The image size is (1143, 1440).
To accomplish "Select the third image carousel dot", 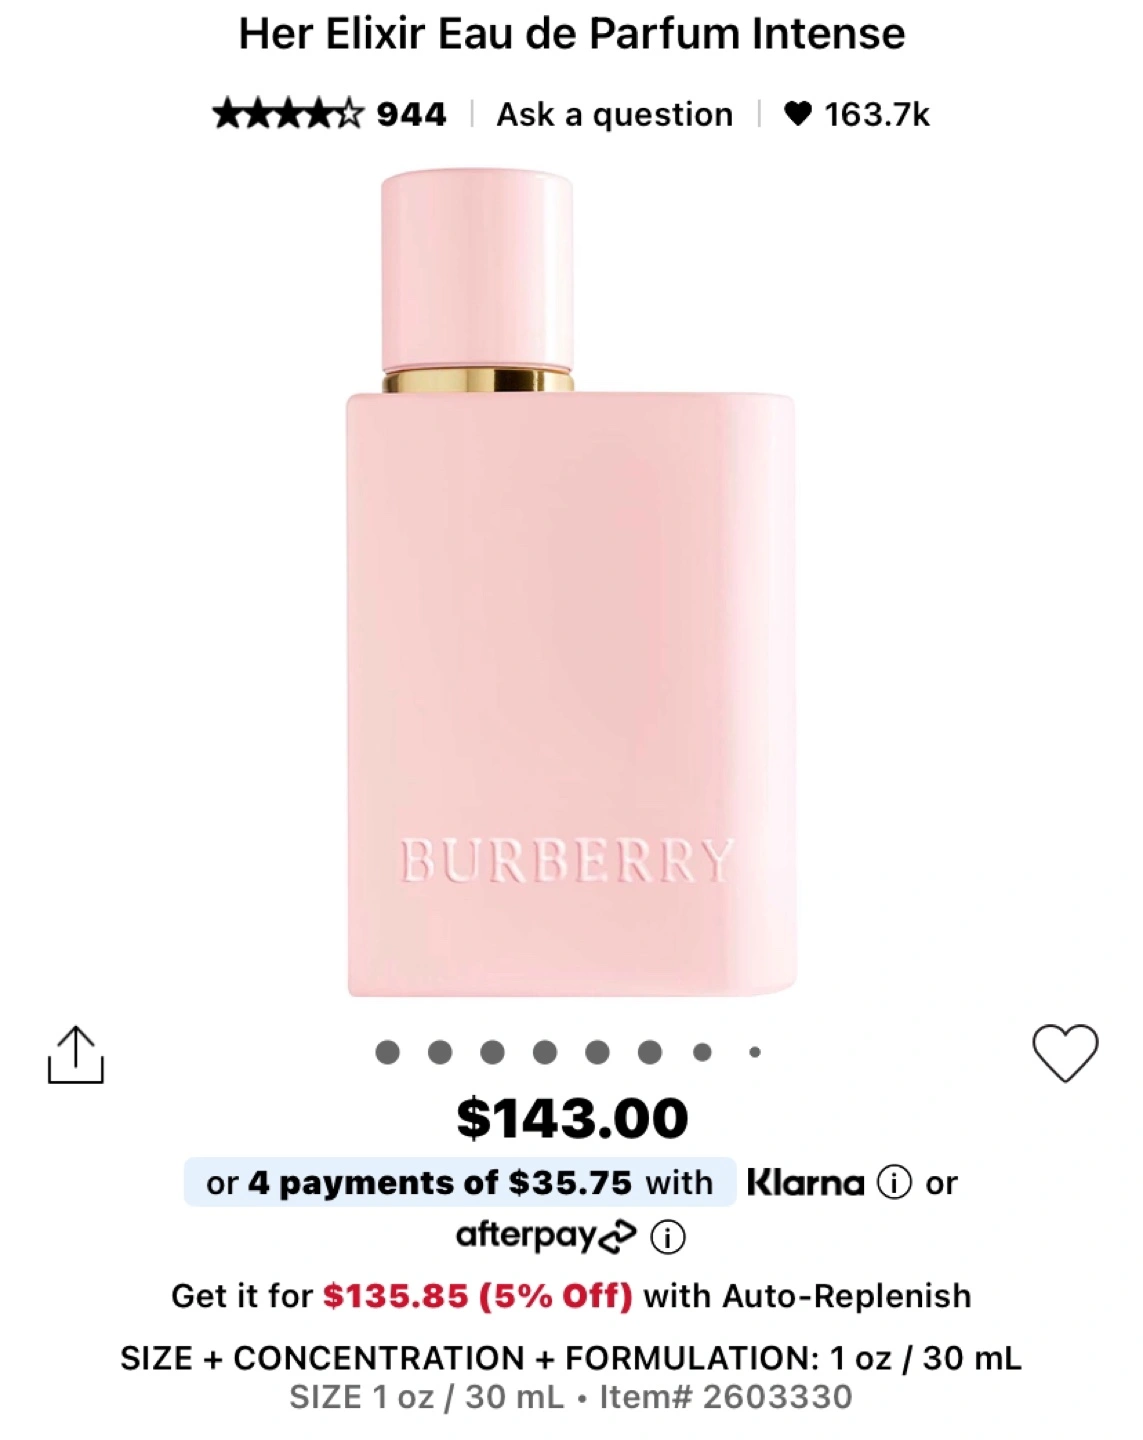I will click(x=492, y=1052).
